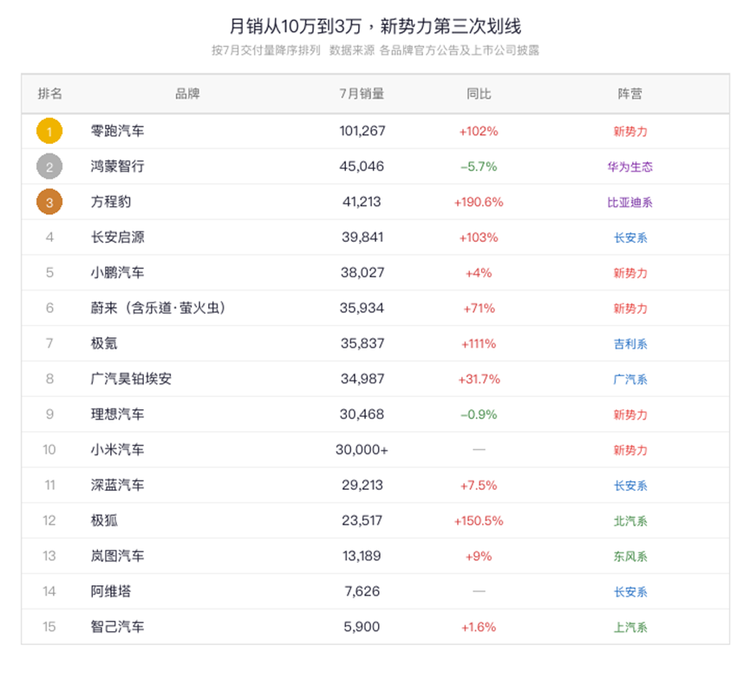Click the gold rank 1 badge
This screenshot has width=750, height=698.
(49, 131)
